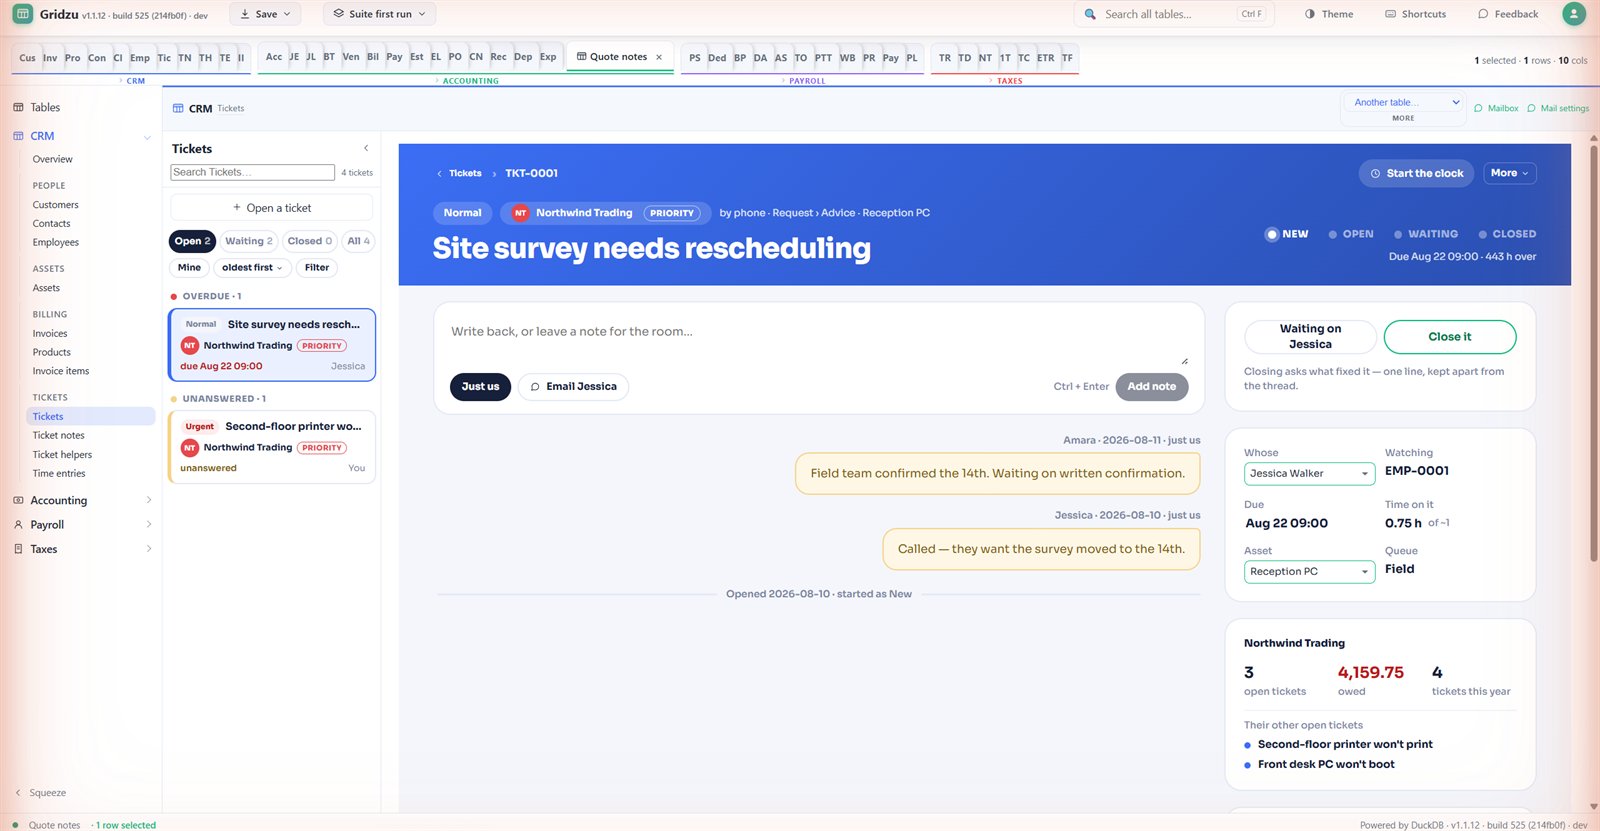
Task: Click the Theme half-circle icon
Action: (1310, 14)
